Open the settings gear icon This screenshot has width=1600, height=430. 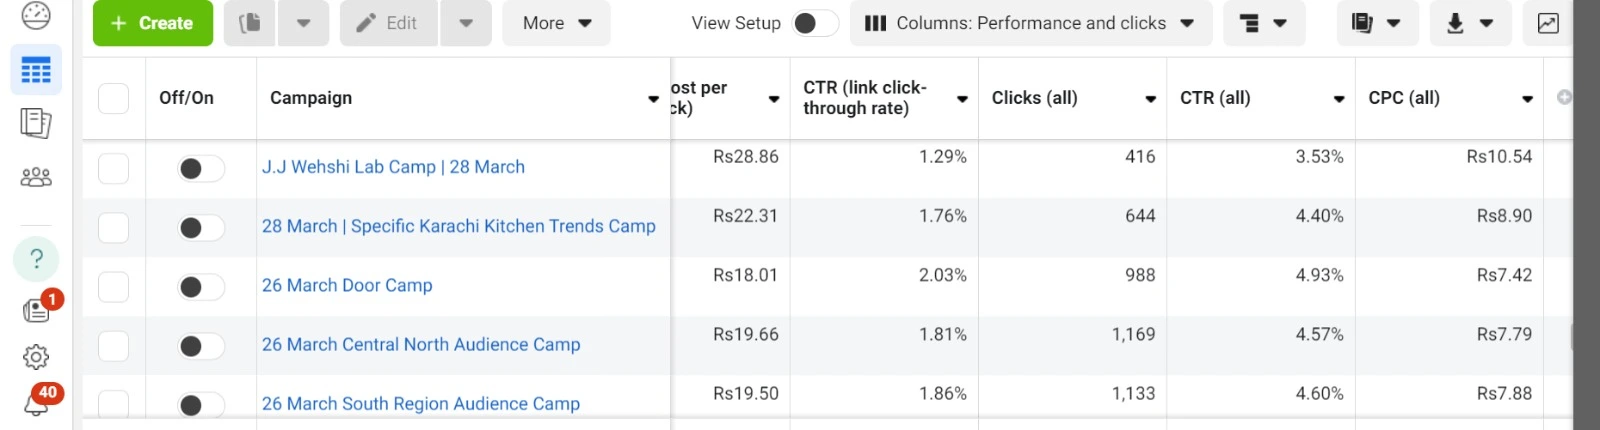(36, 357)
